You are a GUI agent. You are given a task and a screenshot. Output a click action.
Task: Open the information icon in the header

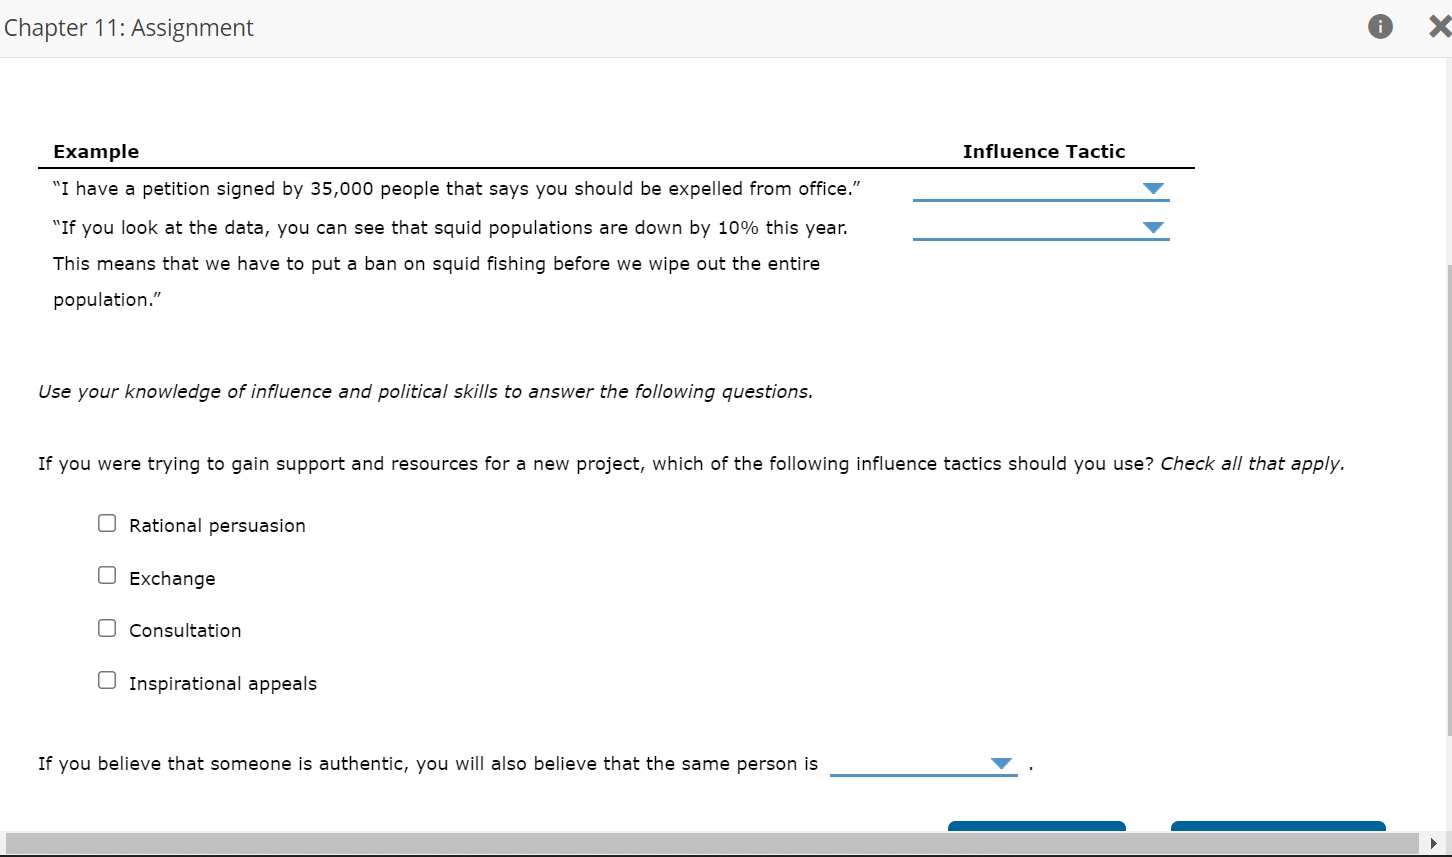[1380, 27]
